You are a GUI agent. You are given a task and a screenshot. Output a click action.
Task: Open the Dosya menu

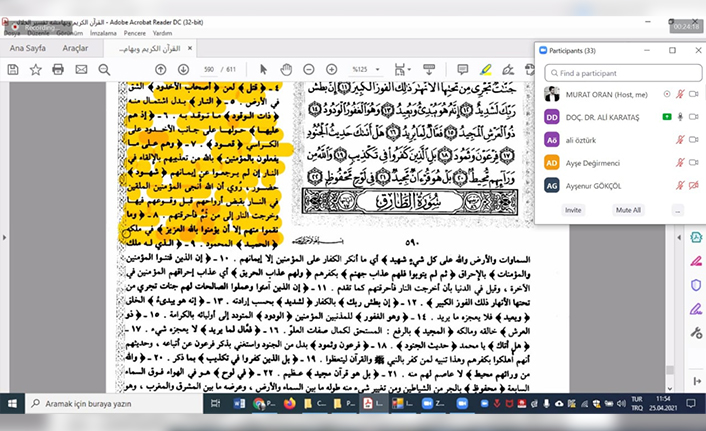12,33
